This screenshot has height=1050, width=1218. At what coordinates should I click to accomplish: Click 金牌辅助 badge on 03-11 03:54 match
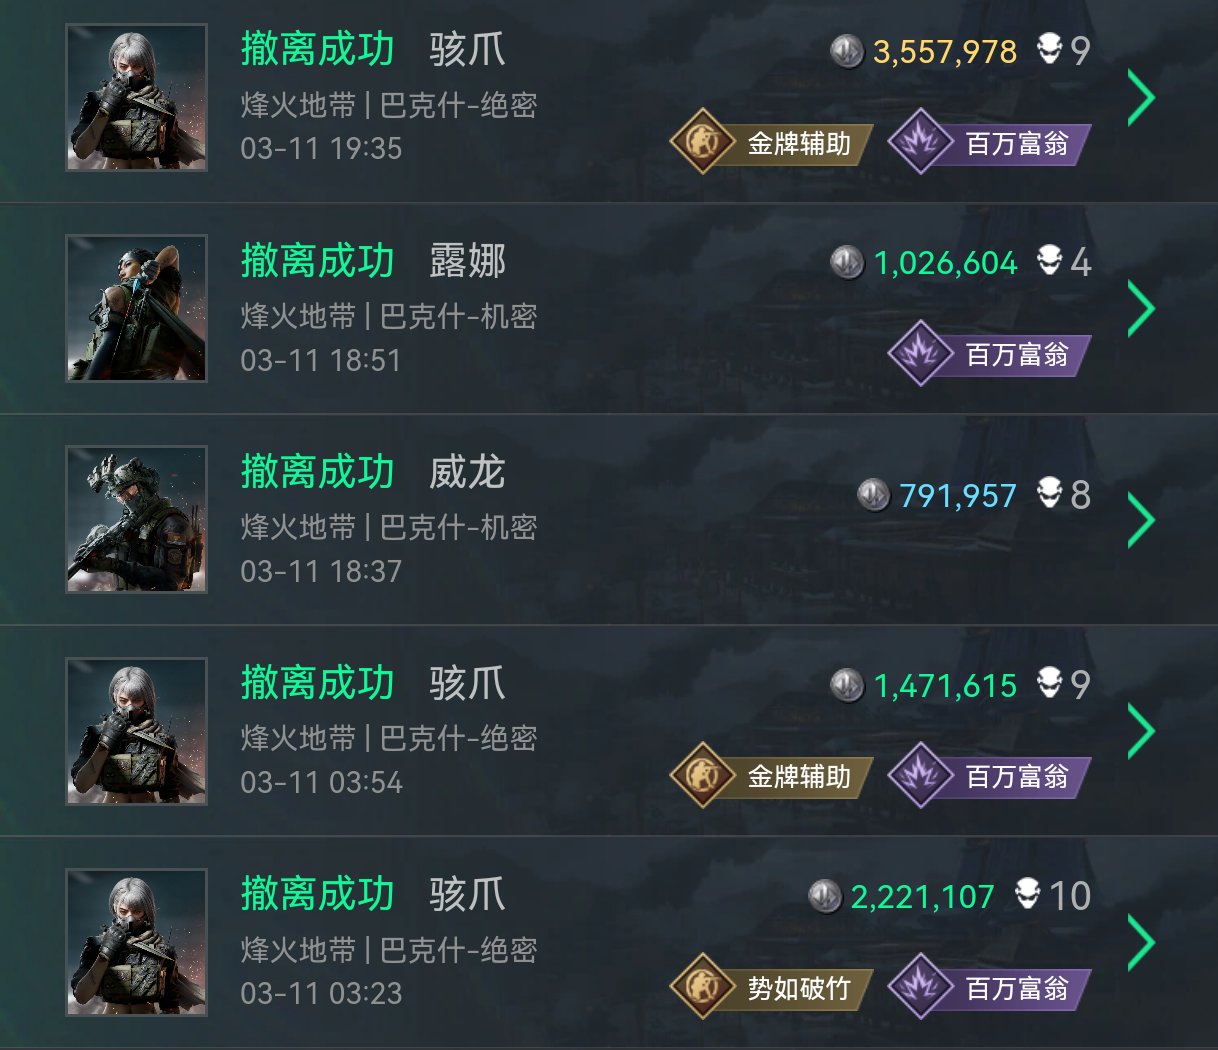pyautogui.click(x=771, y=777)
